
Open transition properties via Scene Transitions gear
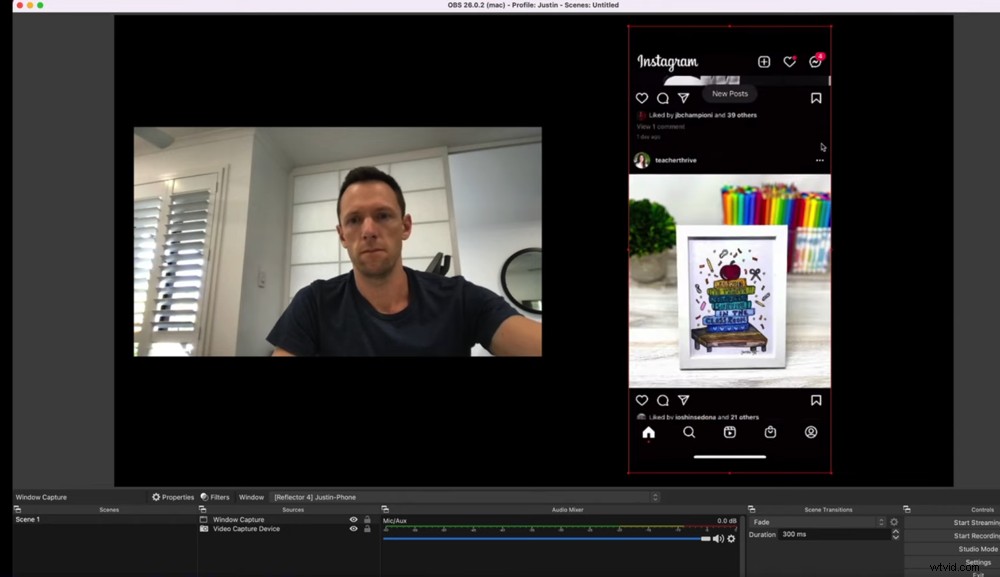(x=895, y=521)
